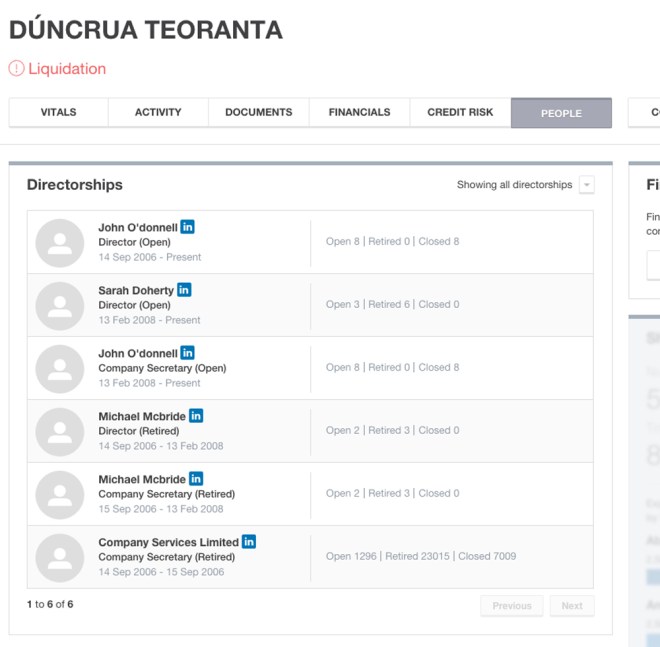Switch to the Activity tab
Screen dimensions: 660x647
[x=158, y=112]
